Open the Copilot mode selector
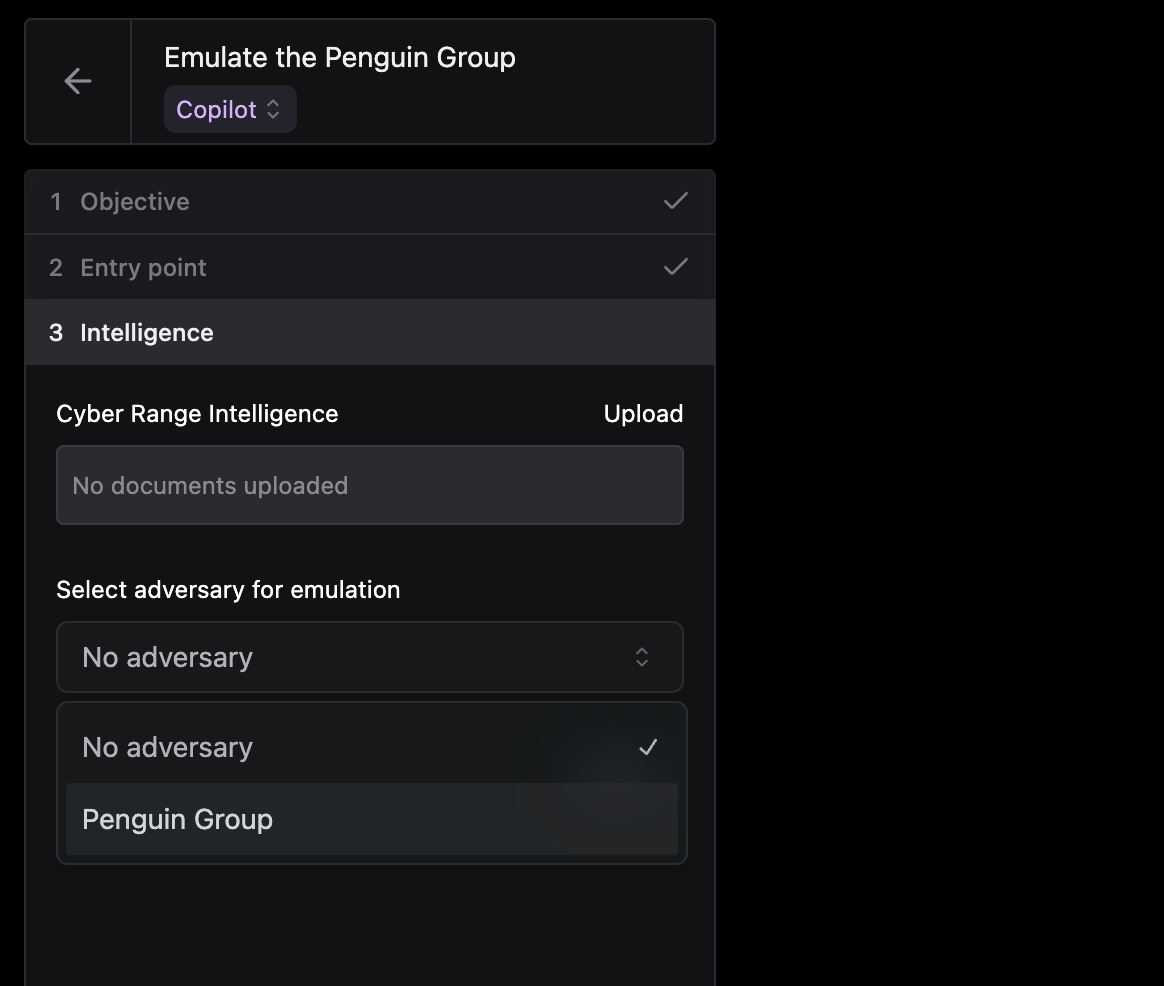 (229, 110)
